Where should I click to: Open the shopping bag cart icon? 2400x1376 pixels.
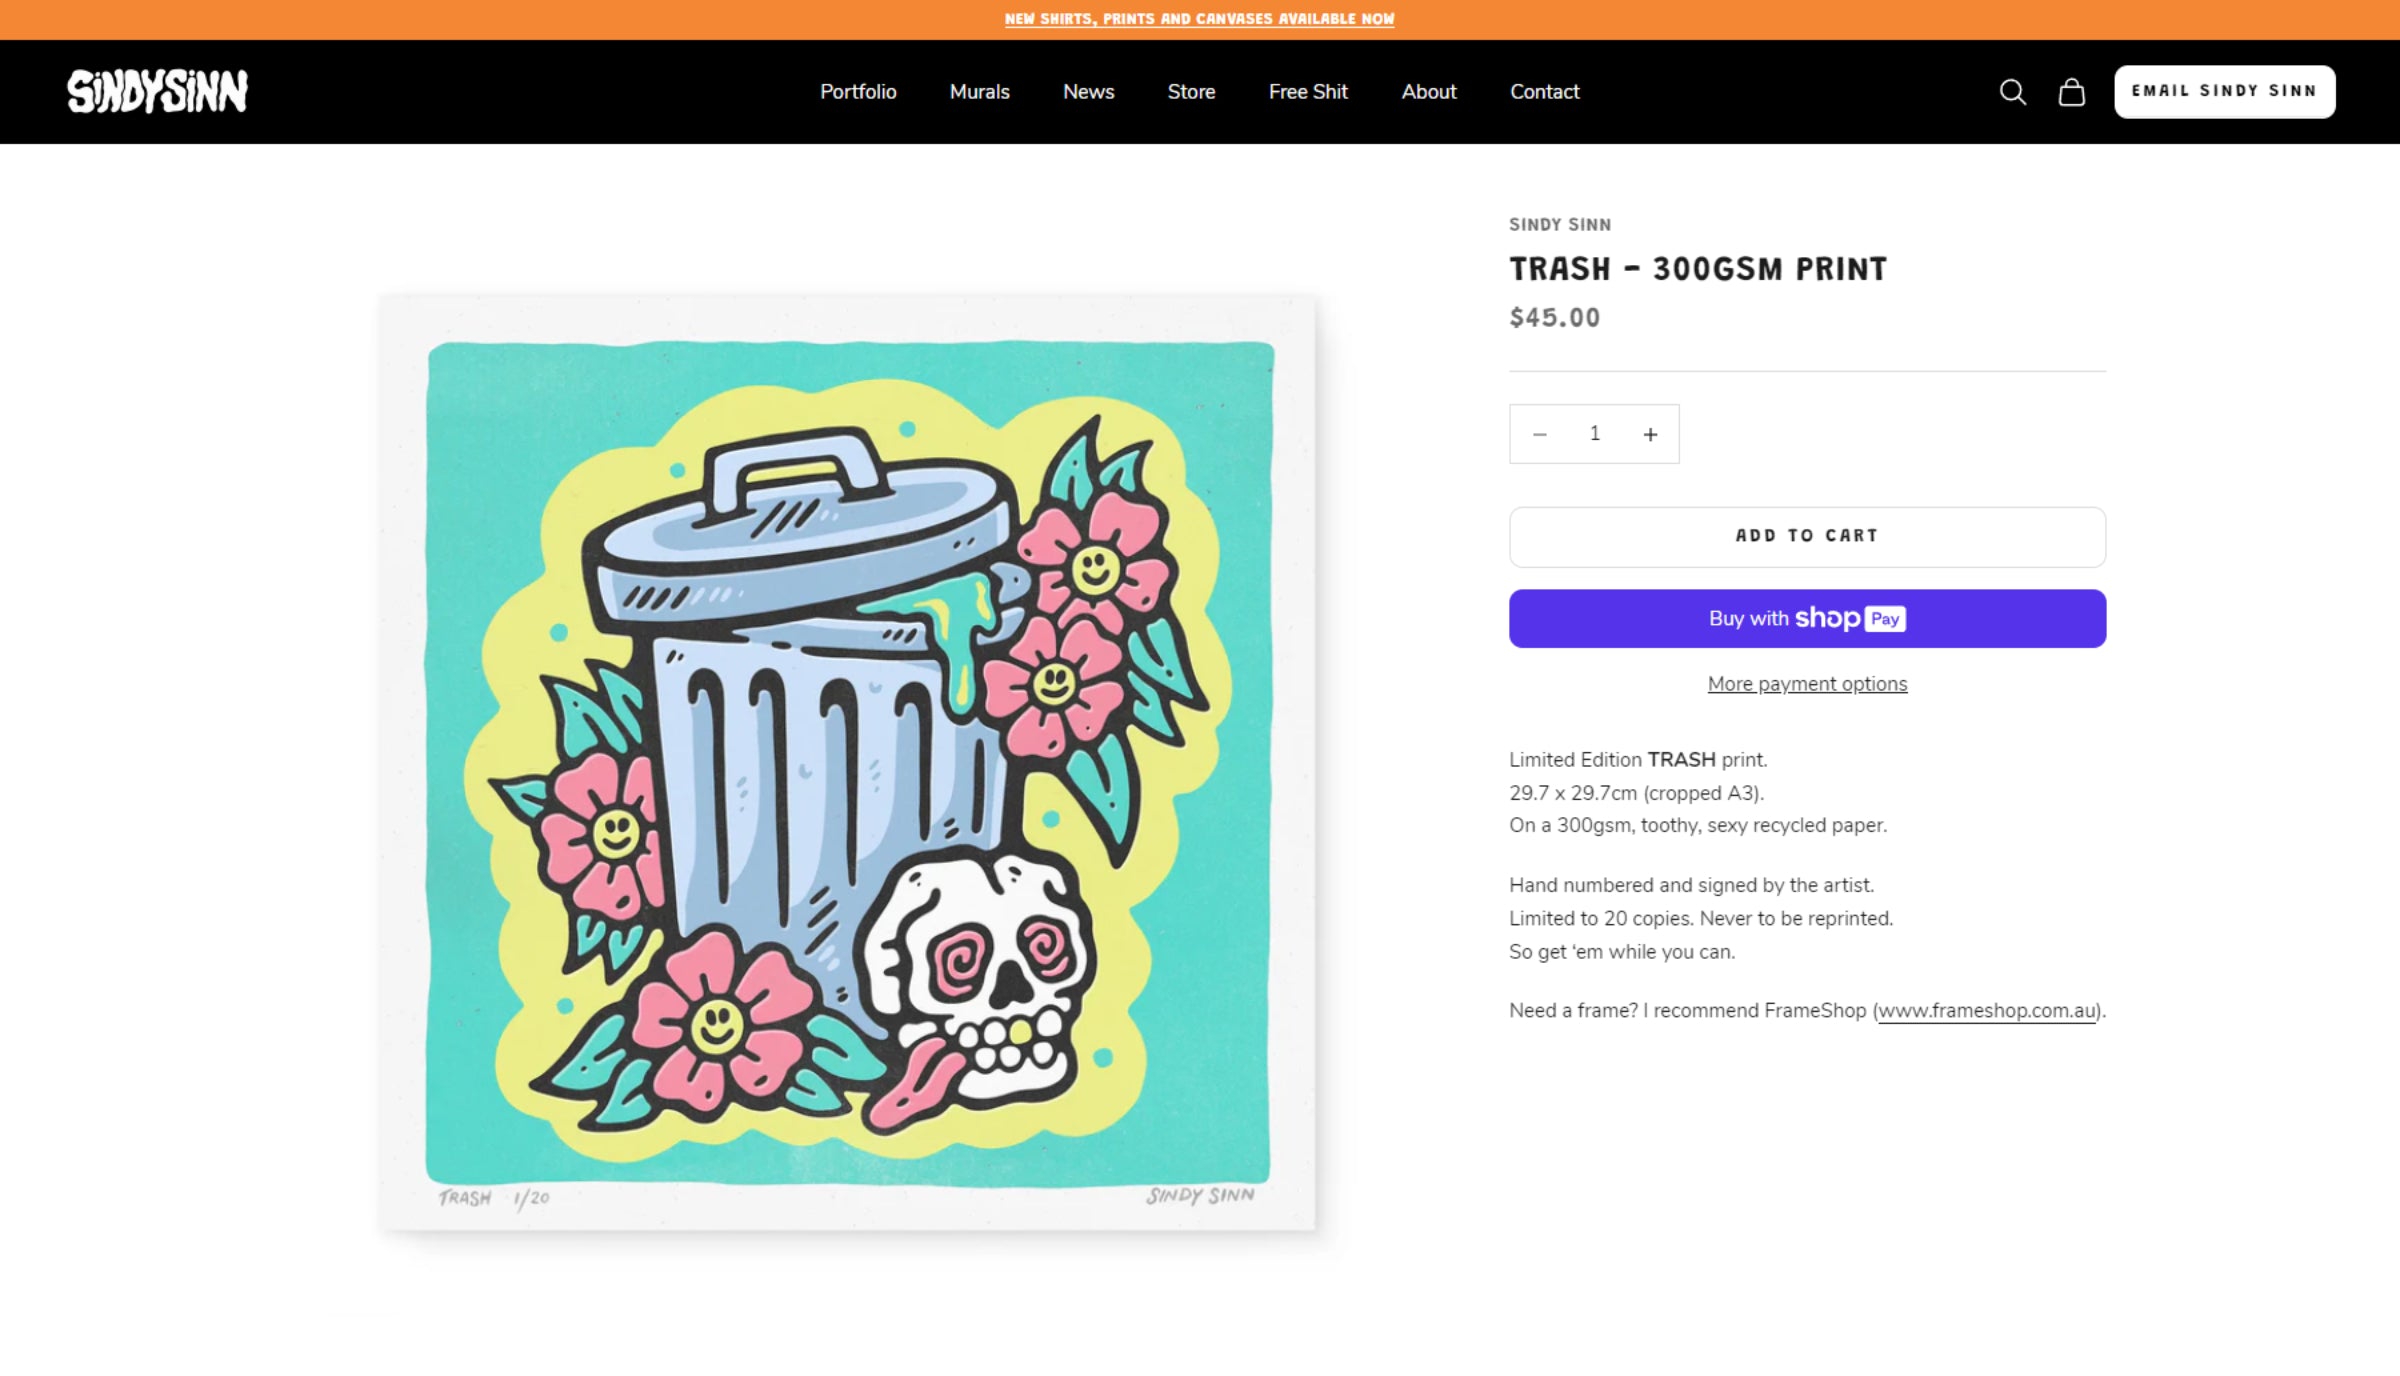click(2071, 92)
